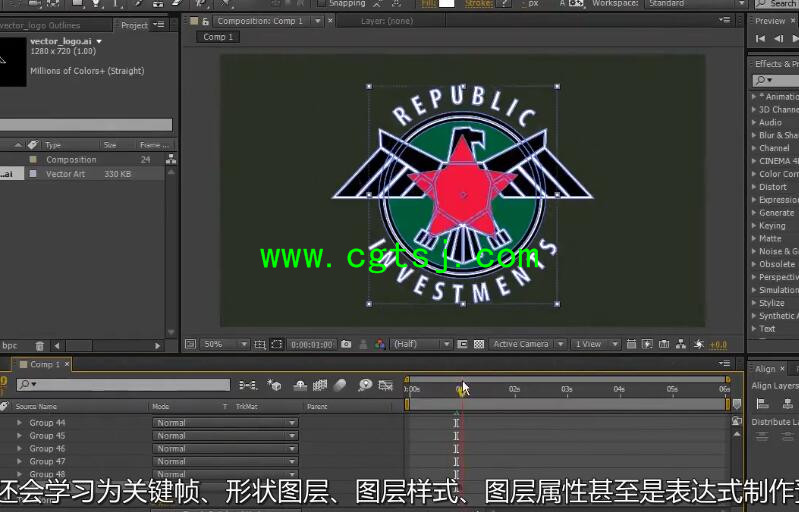The width and height of the screenshot is (799, 512).
Task: Open blending mode dropdown for Group 45
Action: point(225,436)
